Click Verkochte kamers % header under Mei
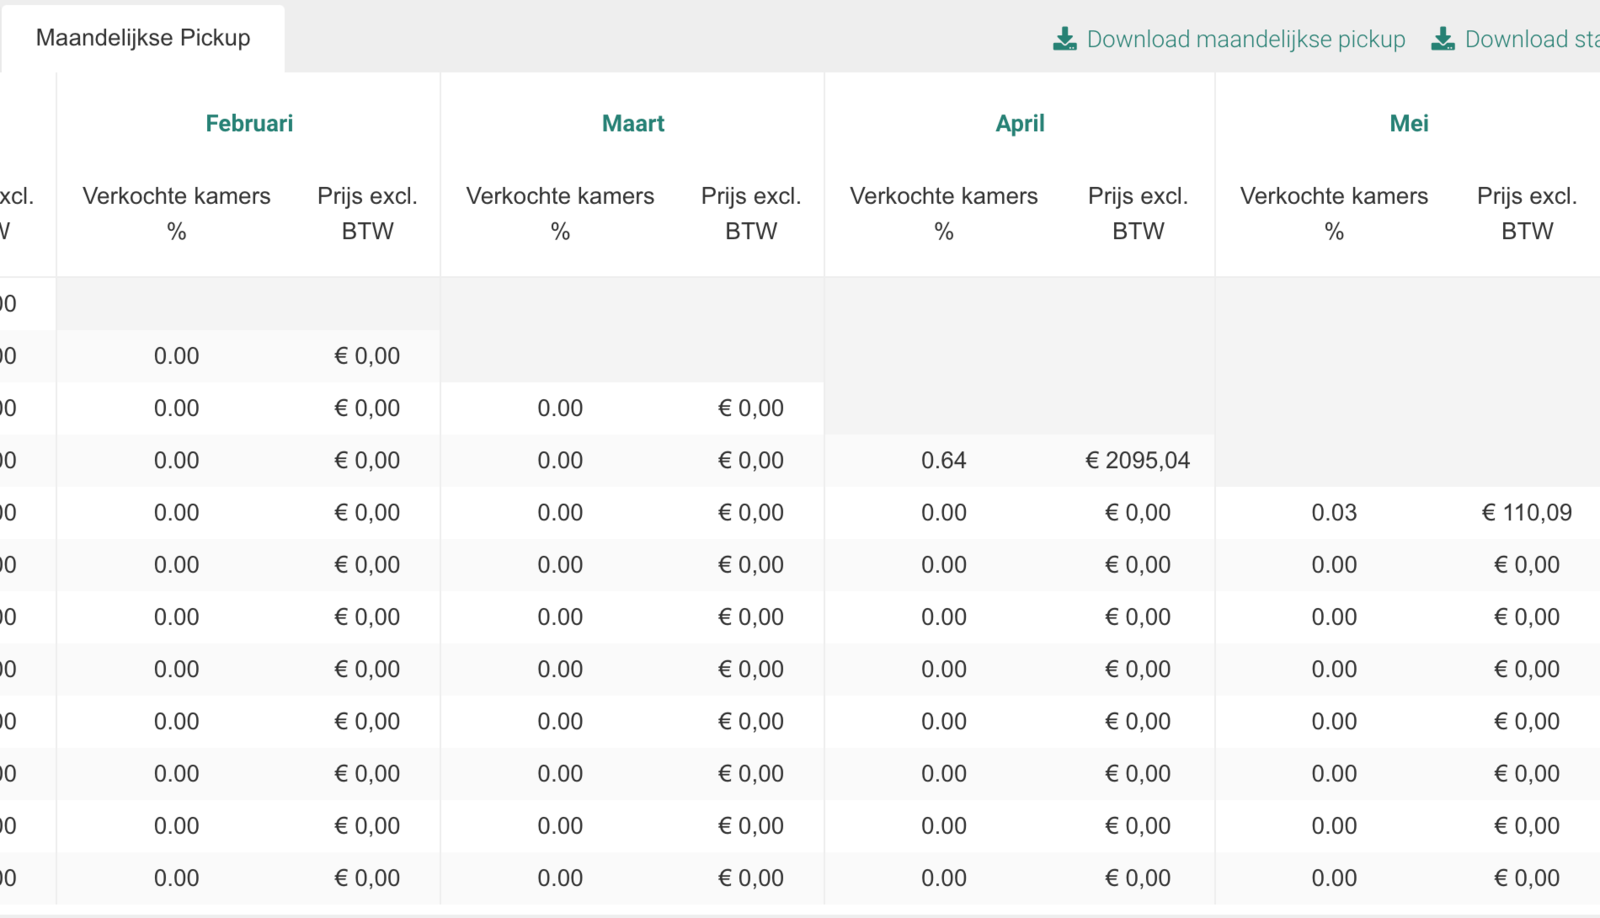1600x918 pixels. pos(1334,213)
